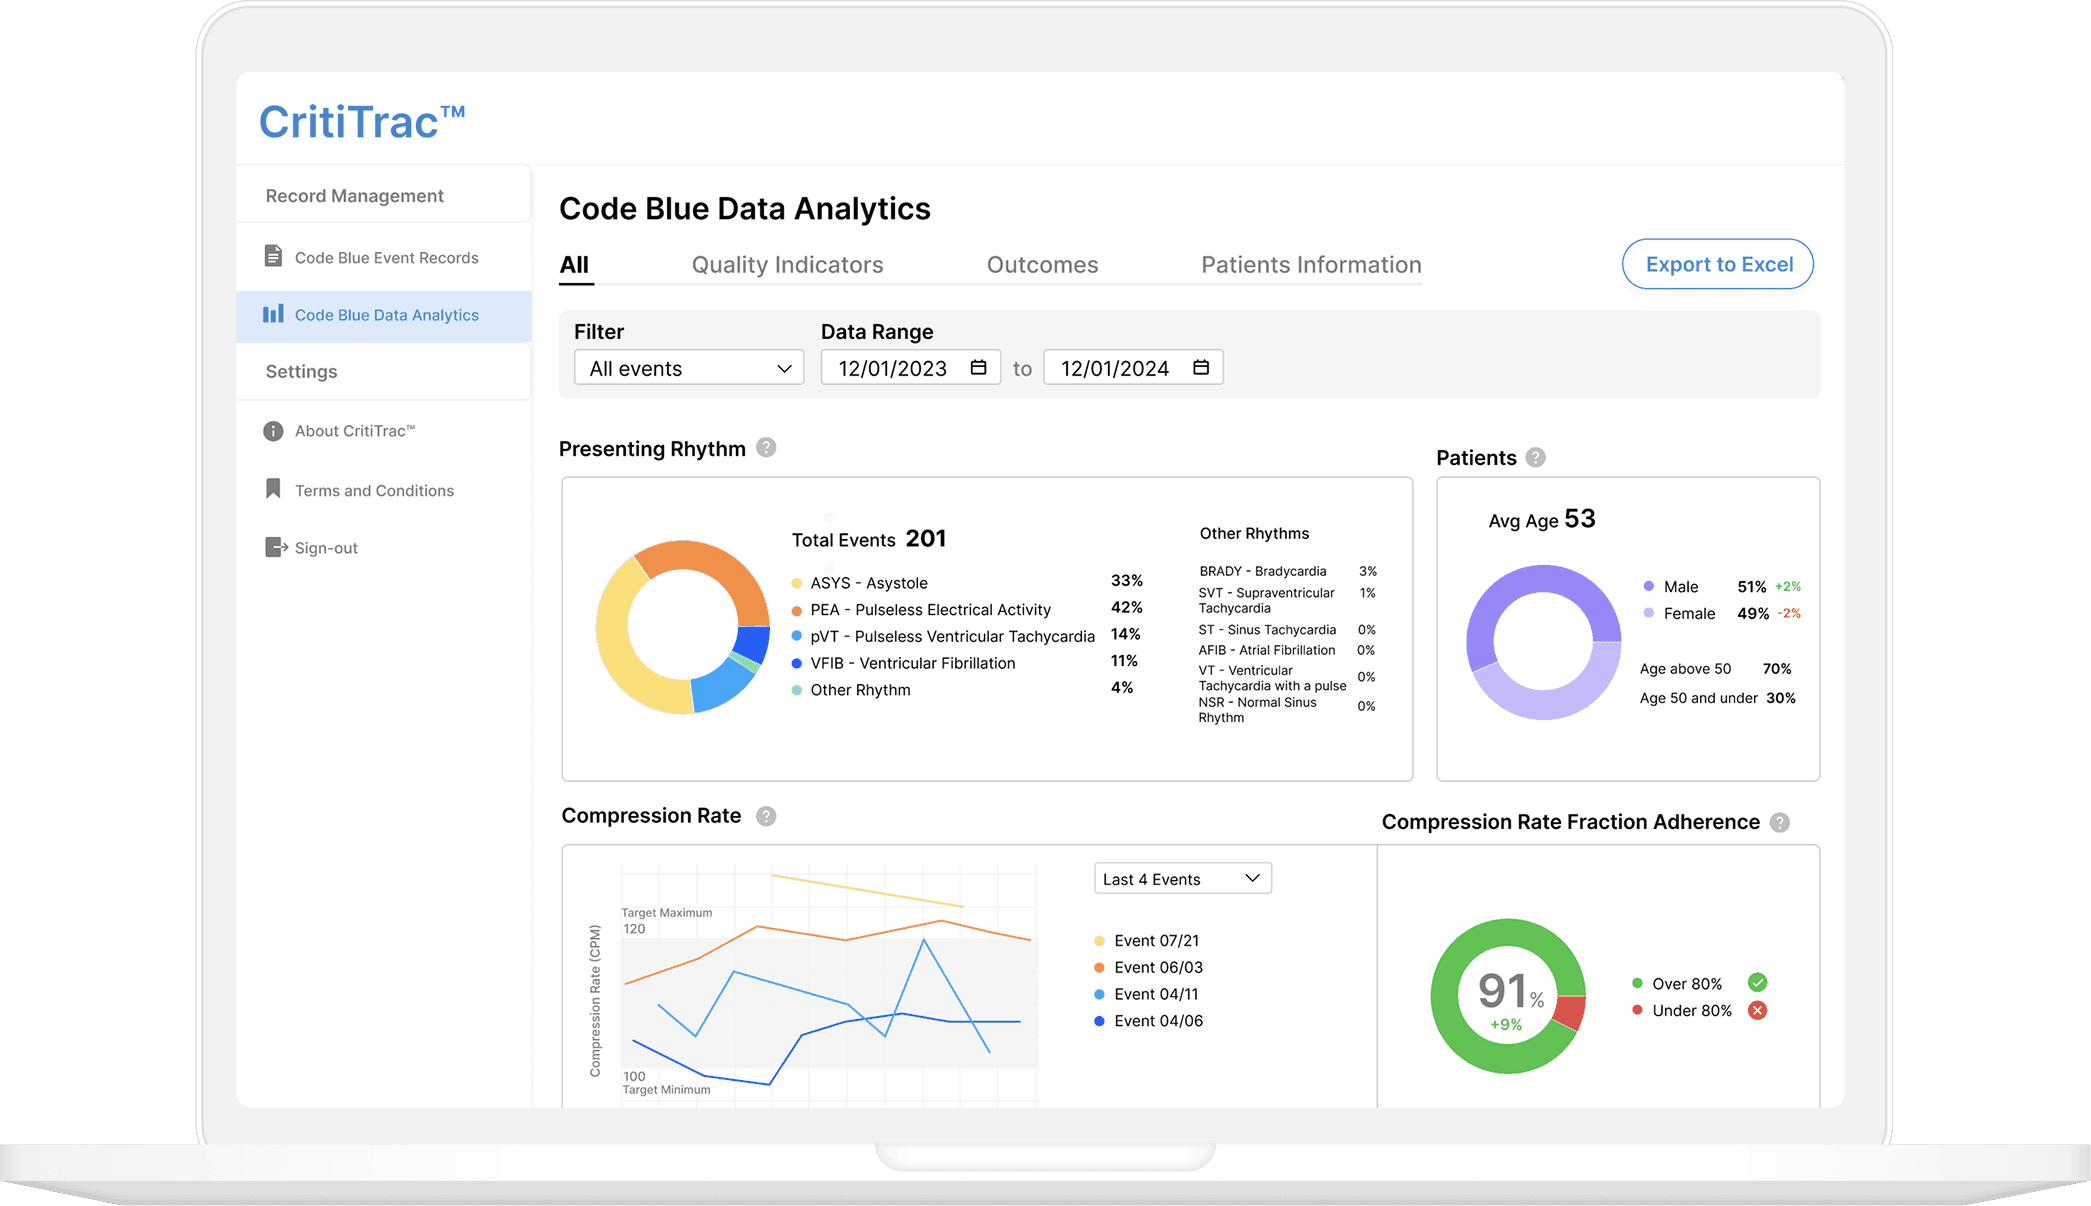Expand the All events filter dropdown
This screenshot has width=2091, height=1206.
coord(688,368)
